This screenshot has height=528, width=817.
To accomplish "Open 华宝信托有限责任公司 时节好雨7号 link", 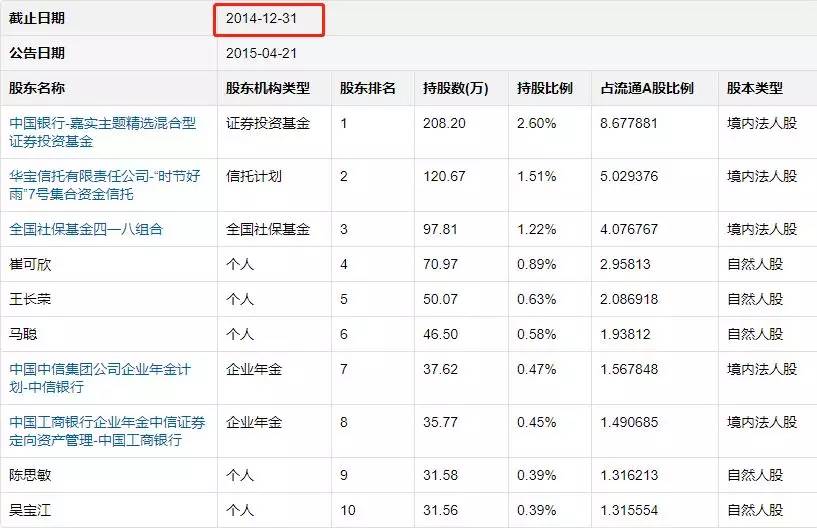I will click(x=104, y=185).
